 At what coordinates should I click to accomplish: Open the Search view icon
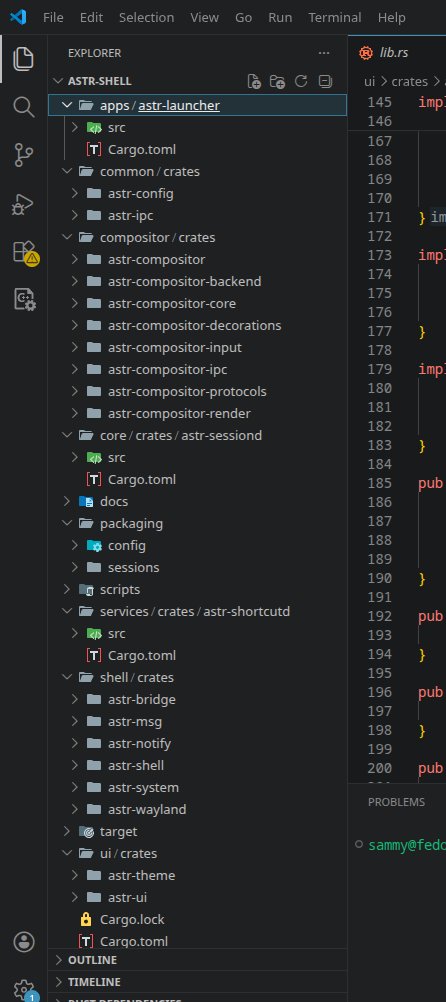24,107
